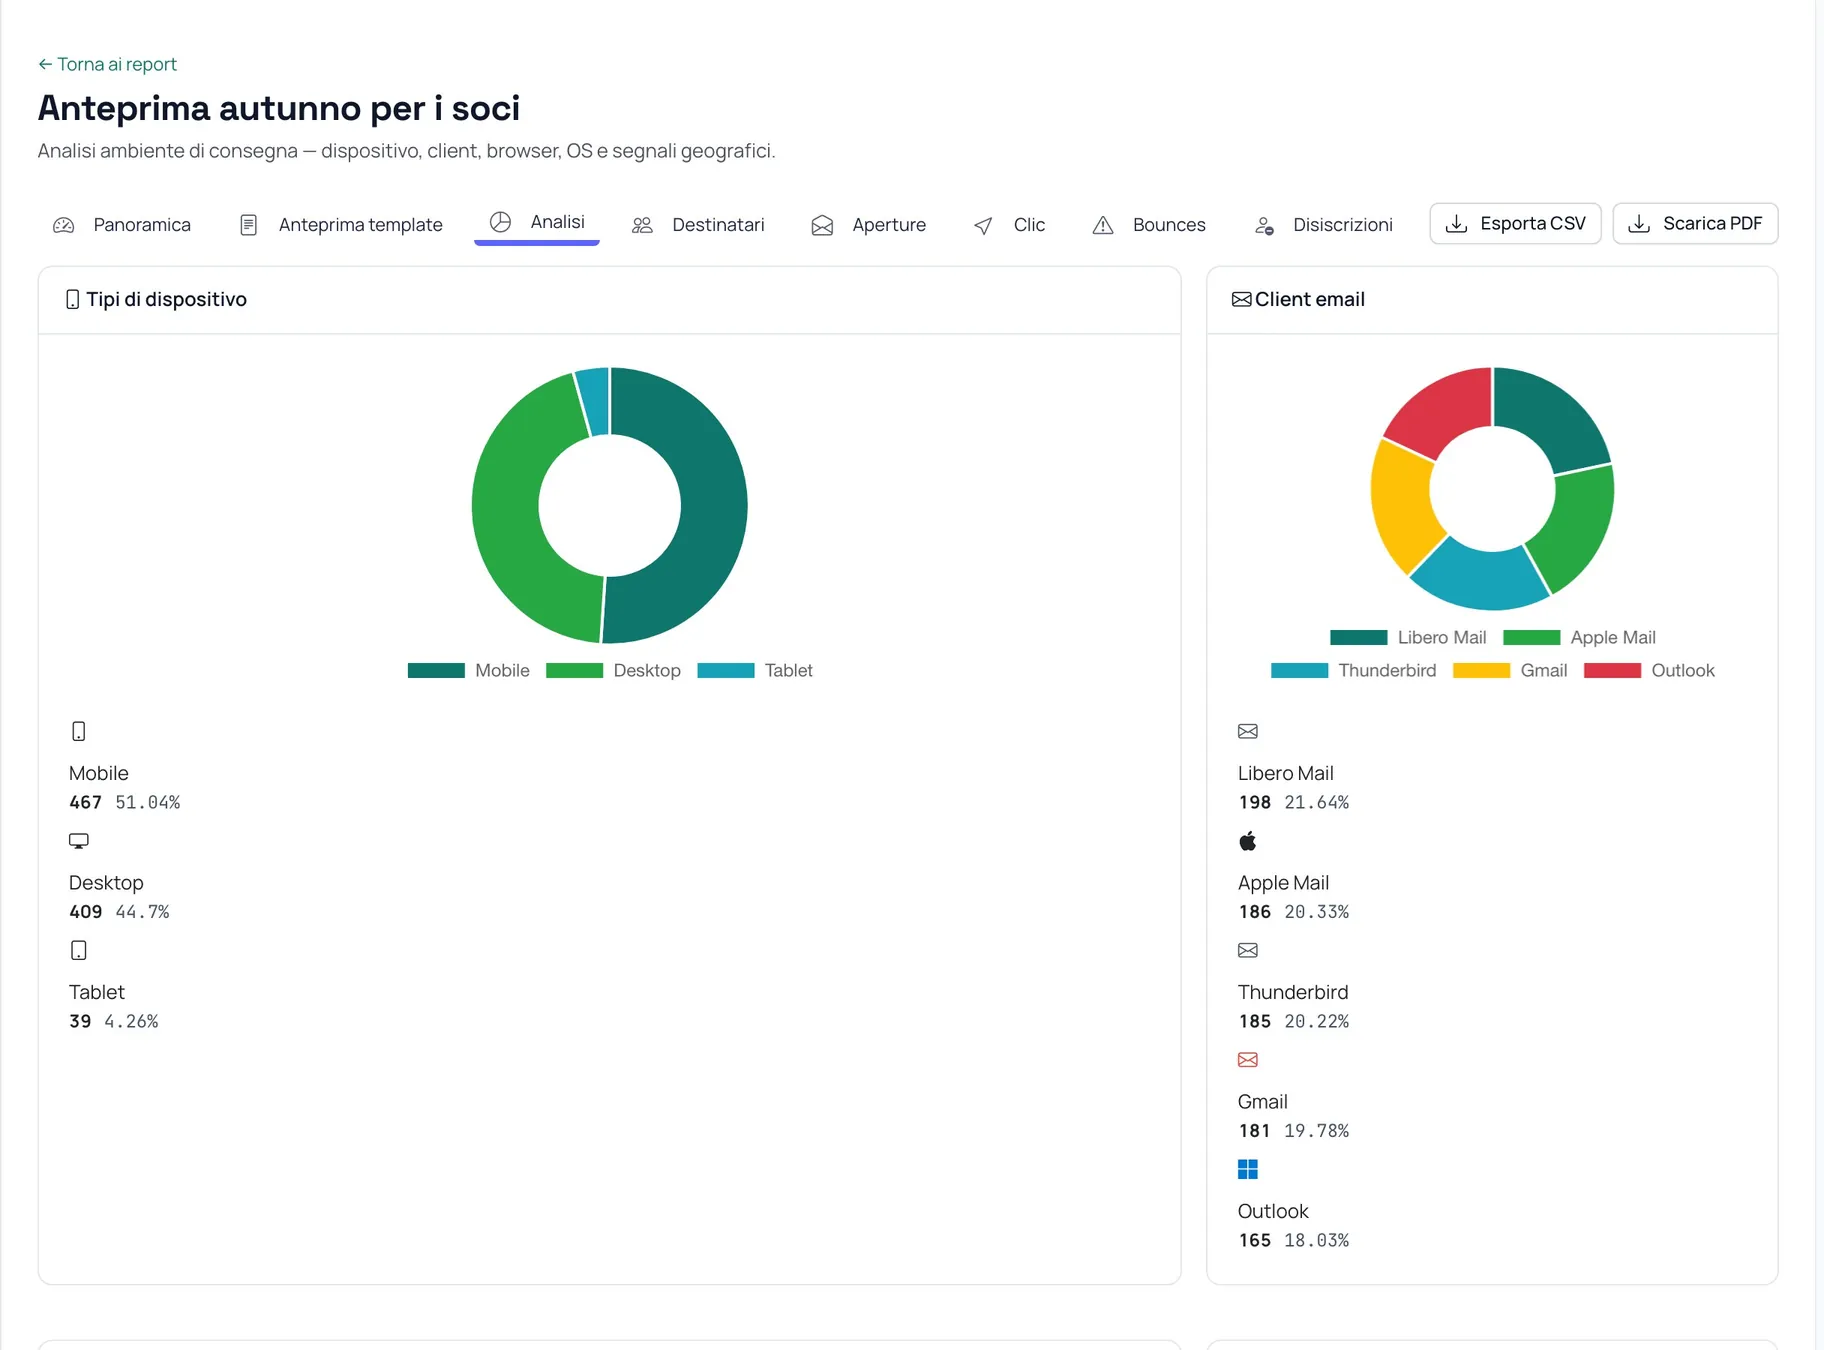Open the Disiscrizioni tab
Viewport: 1824px width, 1350px height.
(1323, 225)
